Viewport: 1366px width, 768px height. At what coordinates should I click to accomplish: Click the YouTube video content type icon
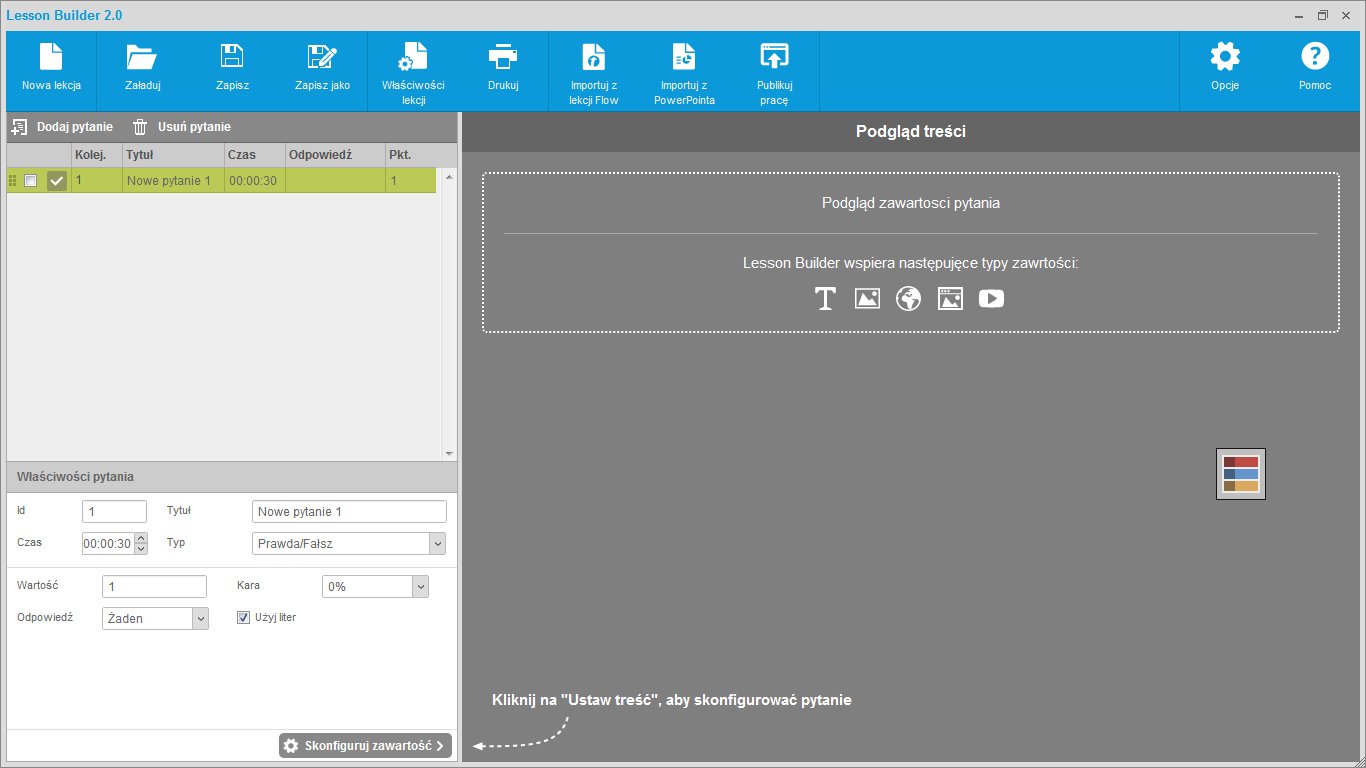(991, 298)
